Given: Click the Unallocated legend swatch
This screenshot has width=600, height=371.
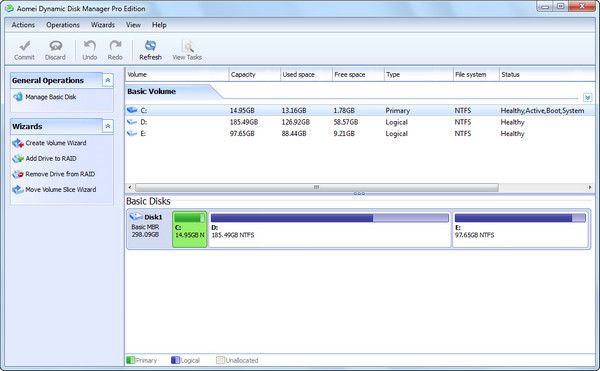Looking at the screenshot, I should [x=220, y=360].
